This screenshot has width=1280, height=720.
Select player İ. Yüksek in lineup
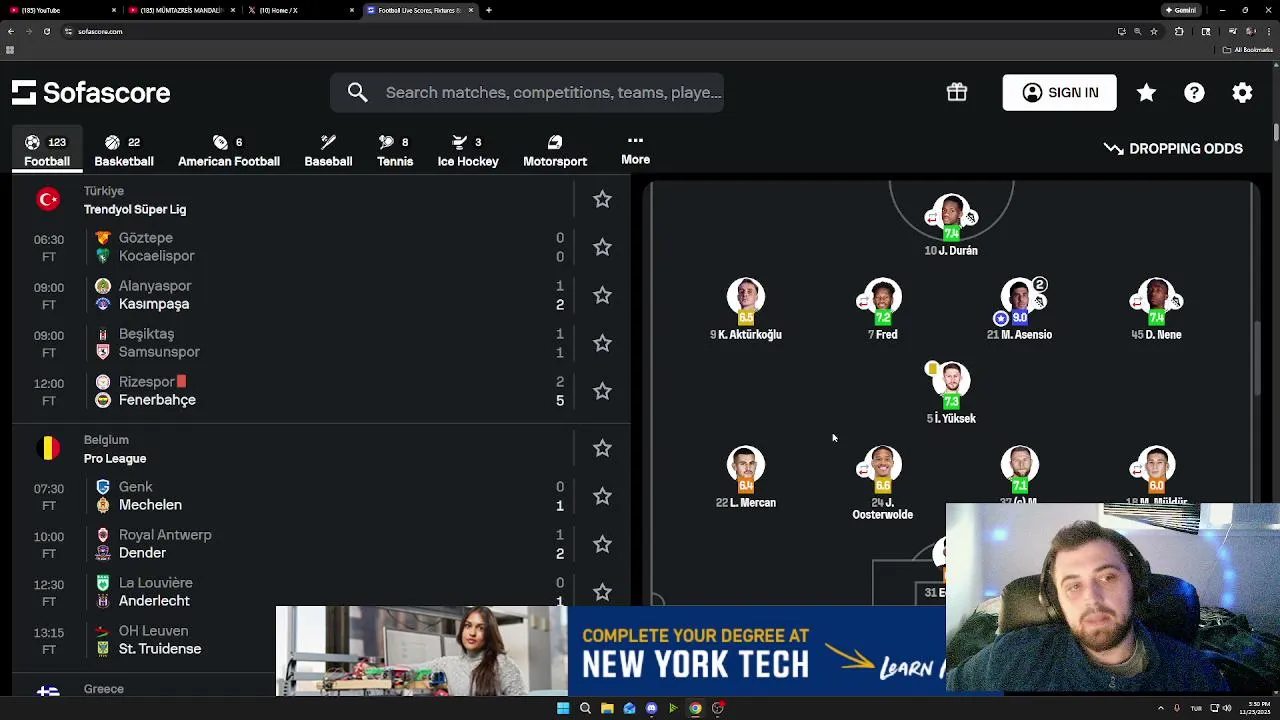951,394
